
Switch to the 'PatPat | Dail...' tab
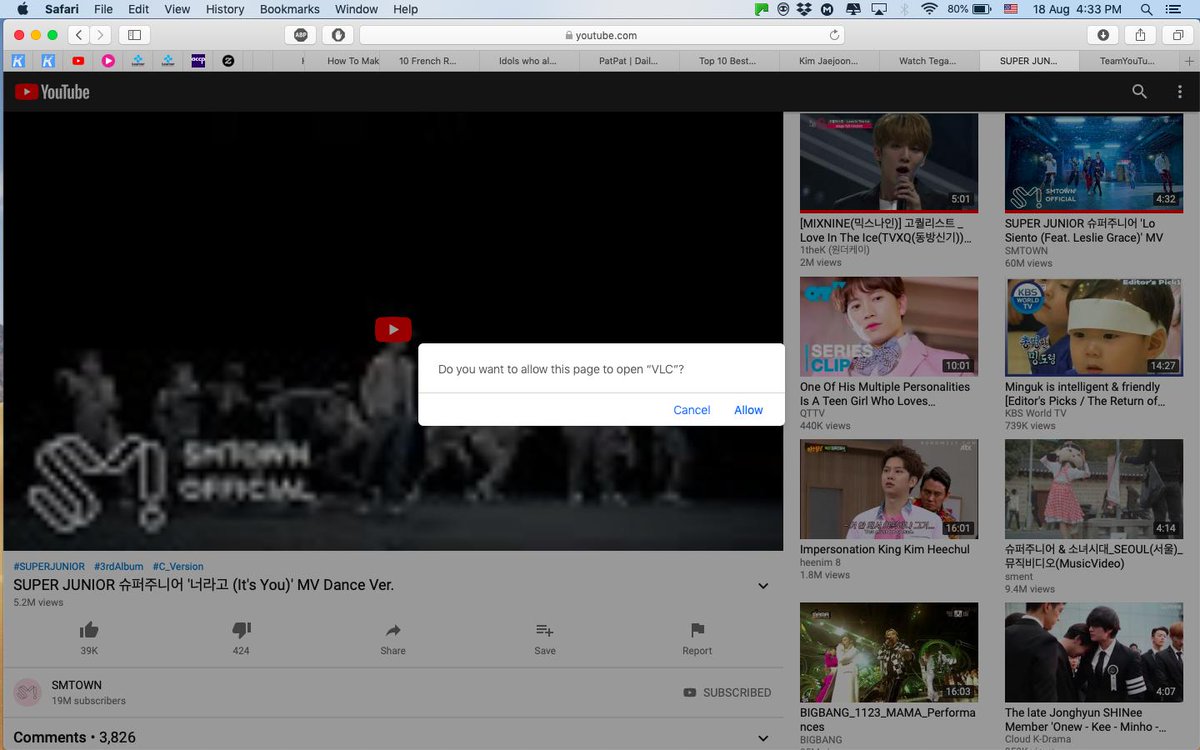pyautogui.click(x=628, y=61)
